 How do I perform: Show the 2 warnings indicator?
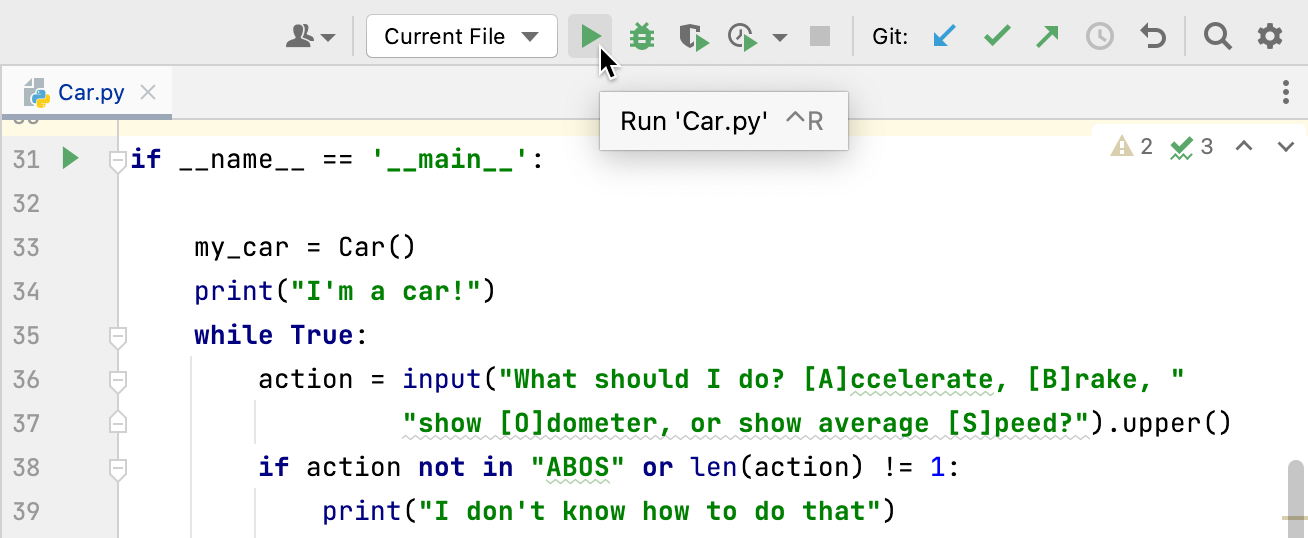[1132, 147]
